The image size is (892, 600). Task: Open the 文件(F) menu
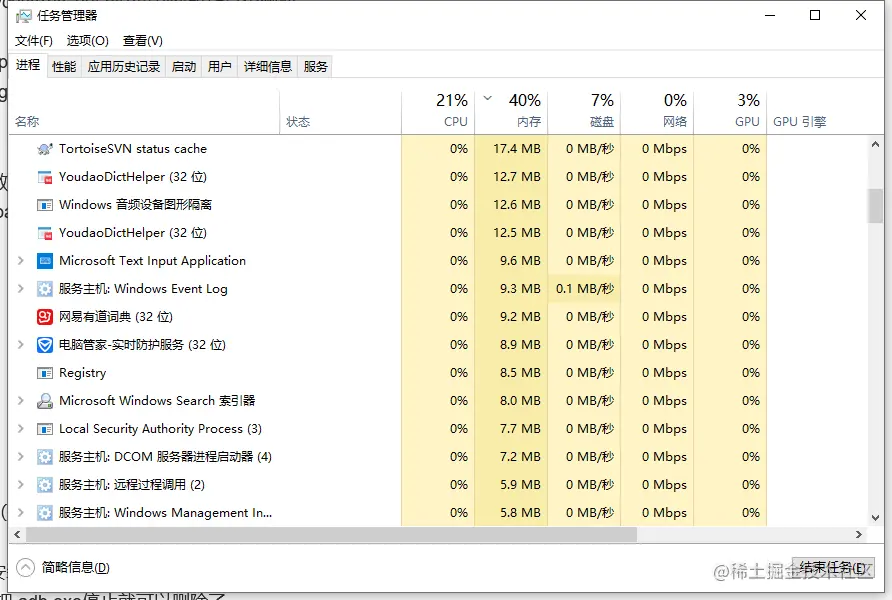(34, 41)
